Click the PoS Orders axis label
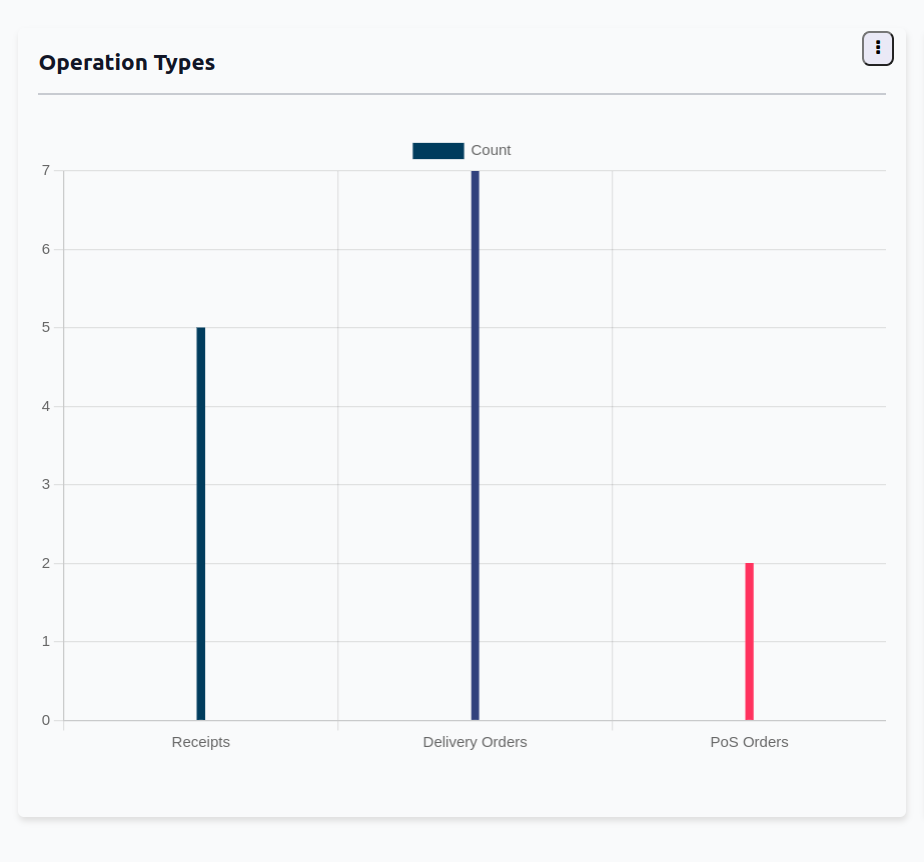The image size is (924, 862). (x=749, y=742)
